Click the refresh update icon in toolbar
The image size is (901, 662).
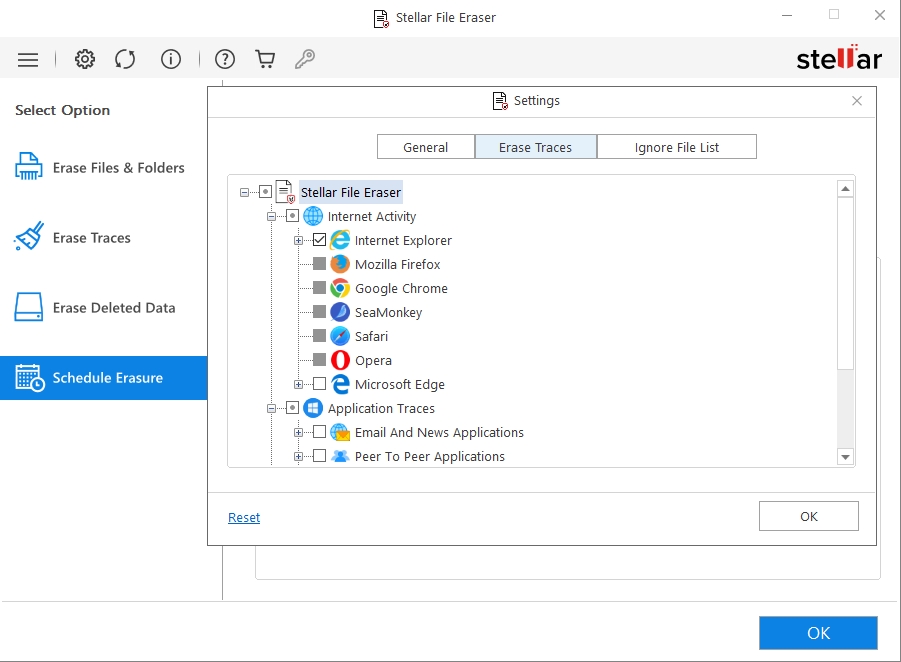click(x=125, y=60)
